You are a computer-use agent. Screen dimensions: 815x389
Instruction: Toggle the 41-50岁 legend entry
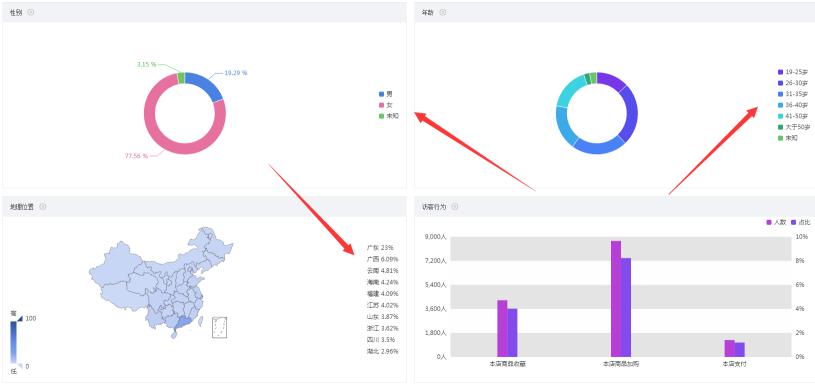click(x=793, y=116)
